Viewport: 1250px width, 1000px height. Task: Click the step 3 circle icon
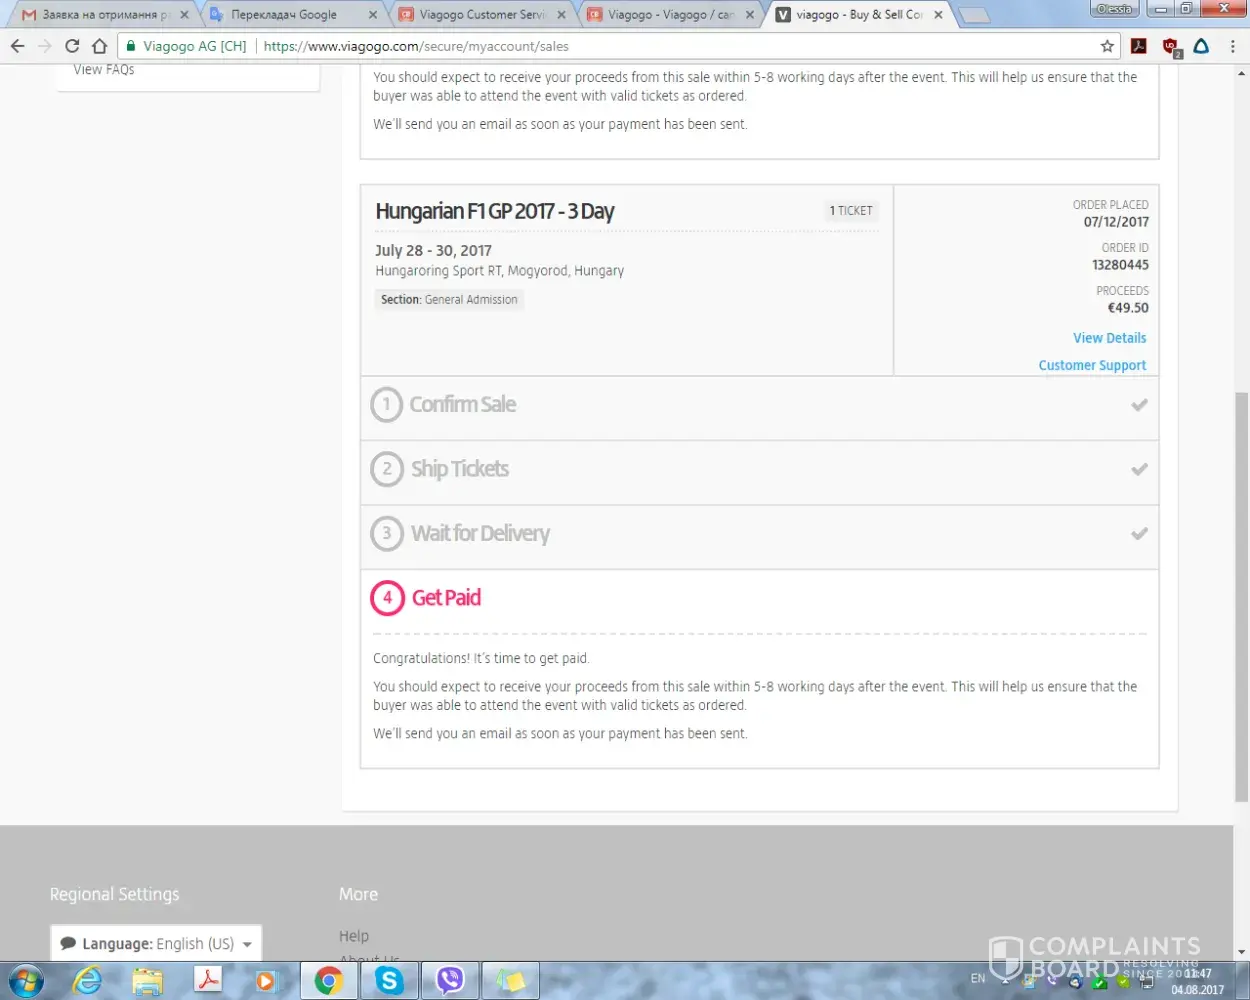coord(387,533)
